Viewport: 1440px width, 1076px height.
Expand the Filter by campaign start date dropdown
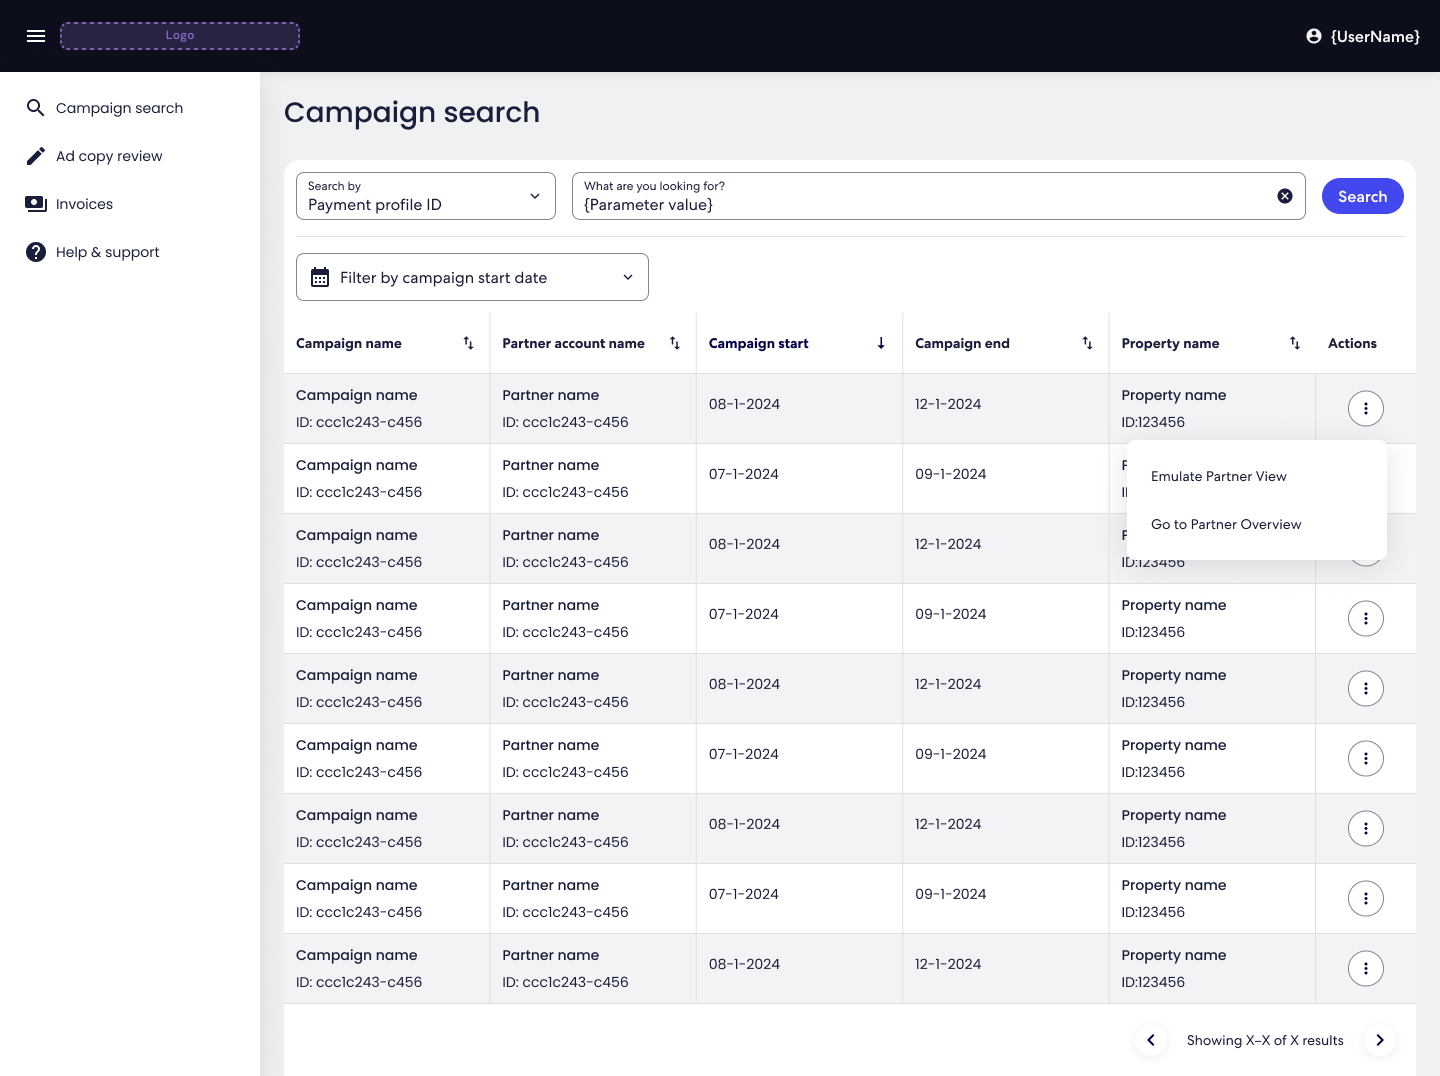point(628,277)
